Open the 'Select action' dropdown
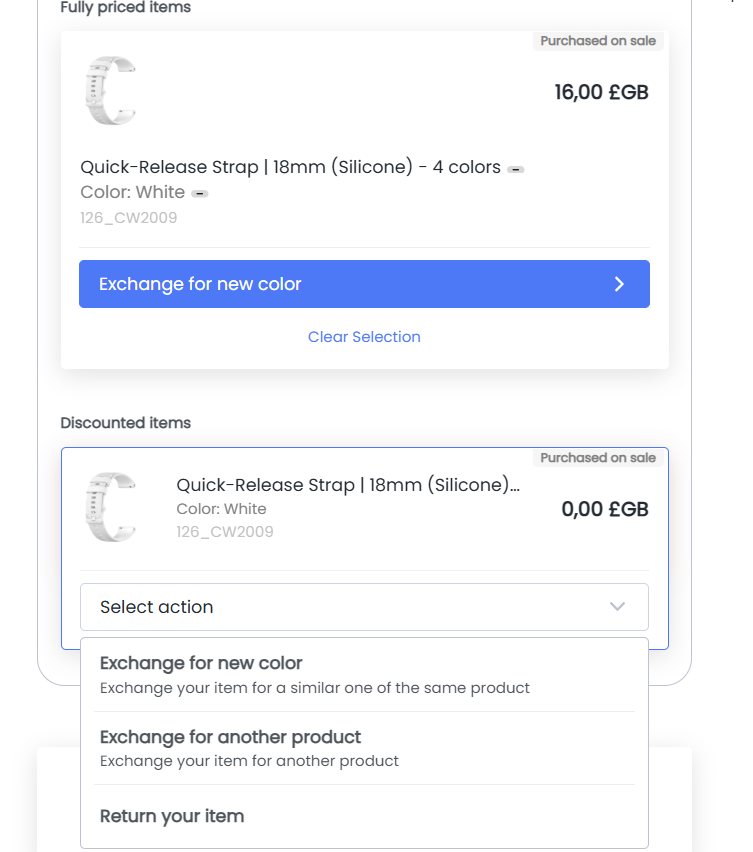Image resolution: width=753 pixels, height=852 pixels. (x=364, y=607)
